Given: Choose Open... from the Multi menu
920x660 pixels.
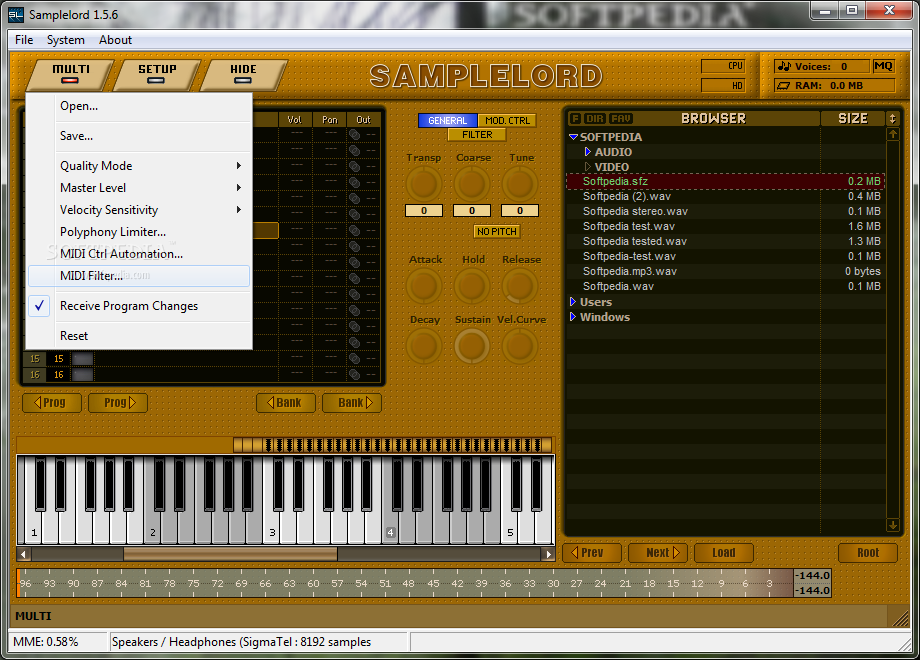Looking at the screenshot, I should [138, 106].
